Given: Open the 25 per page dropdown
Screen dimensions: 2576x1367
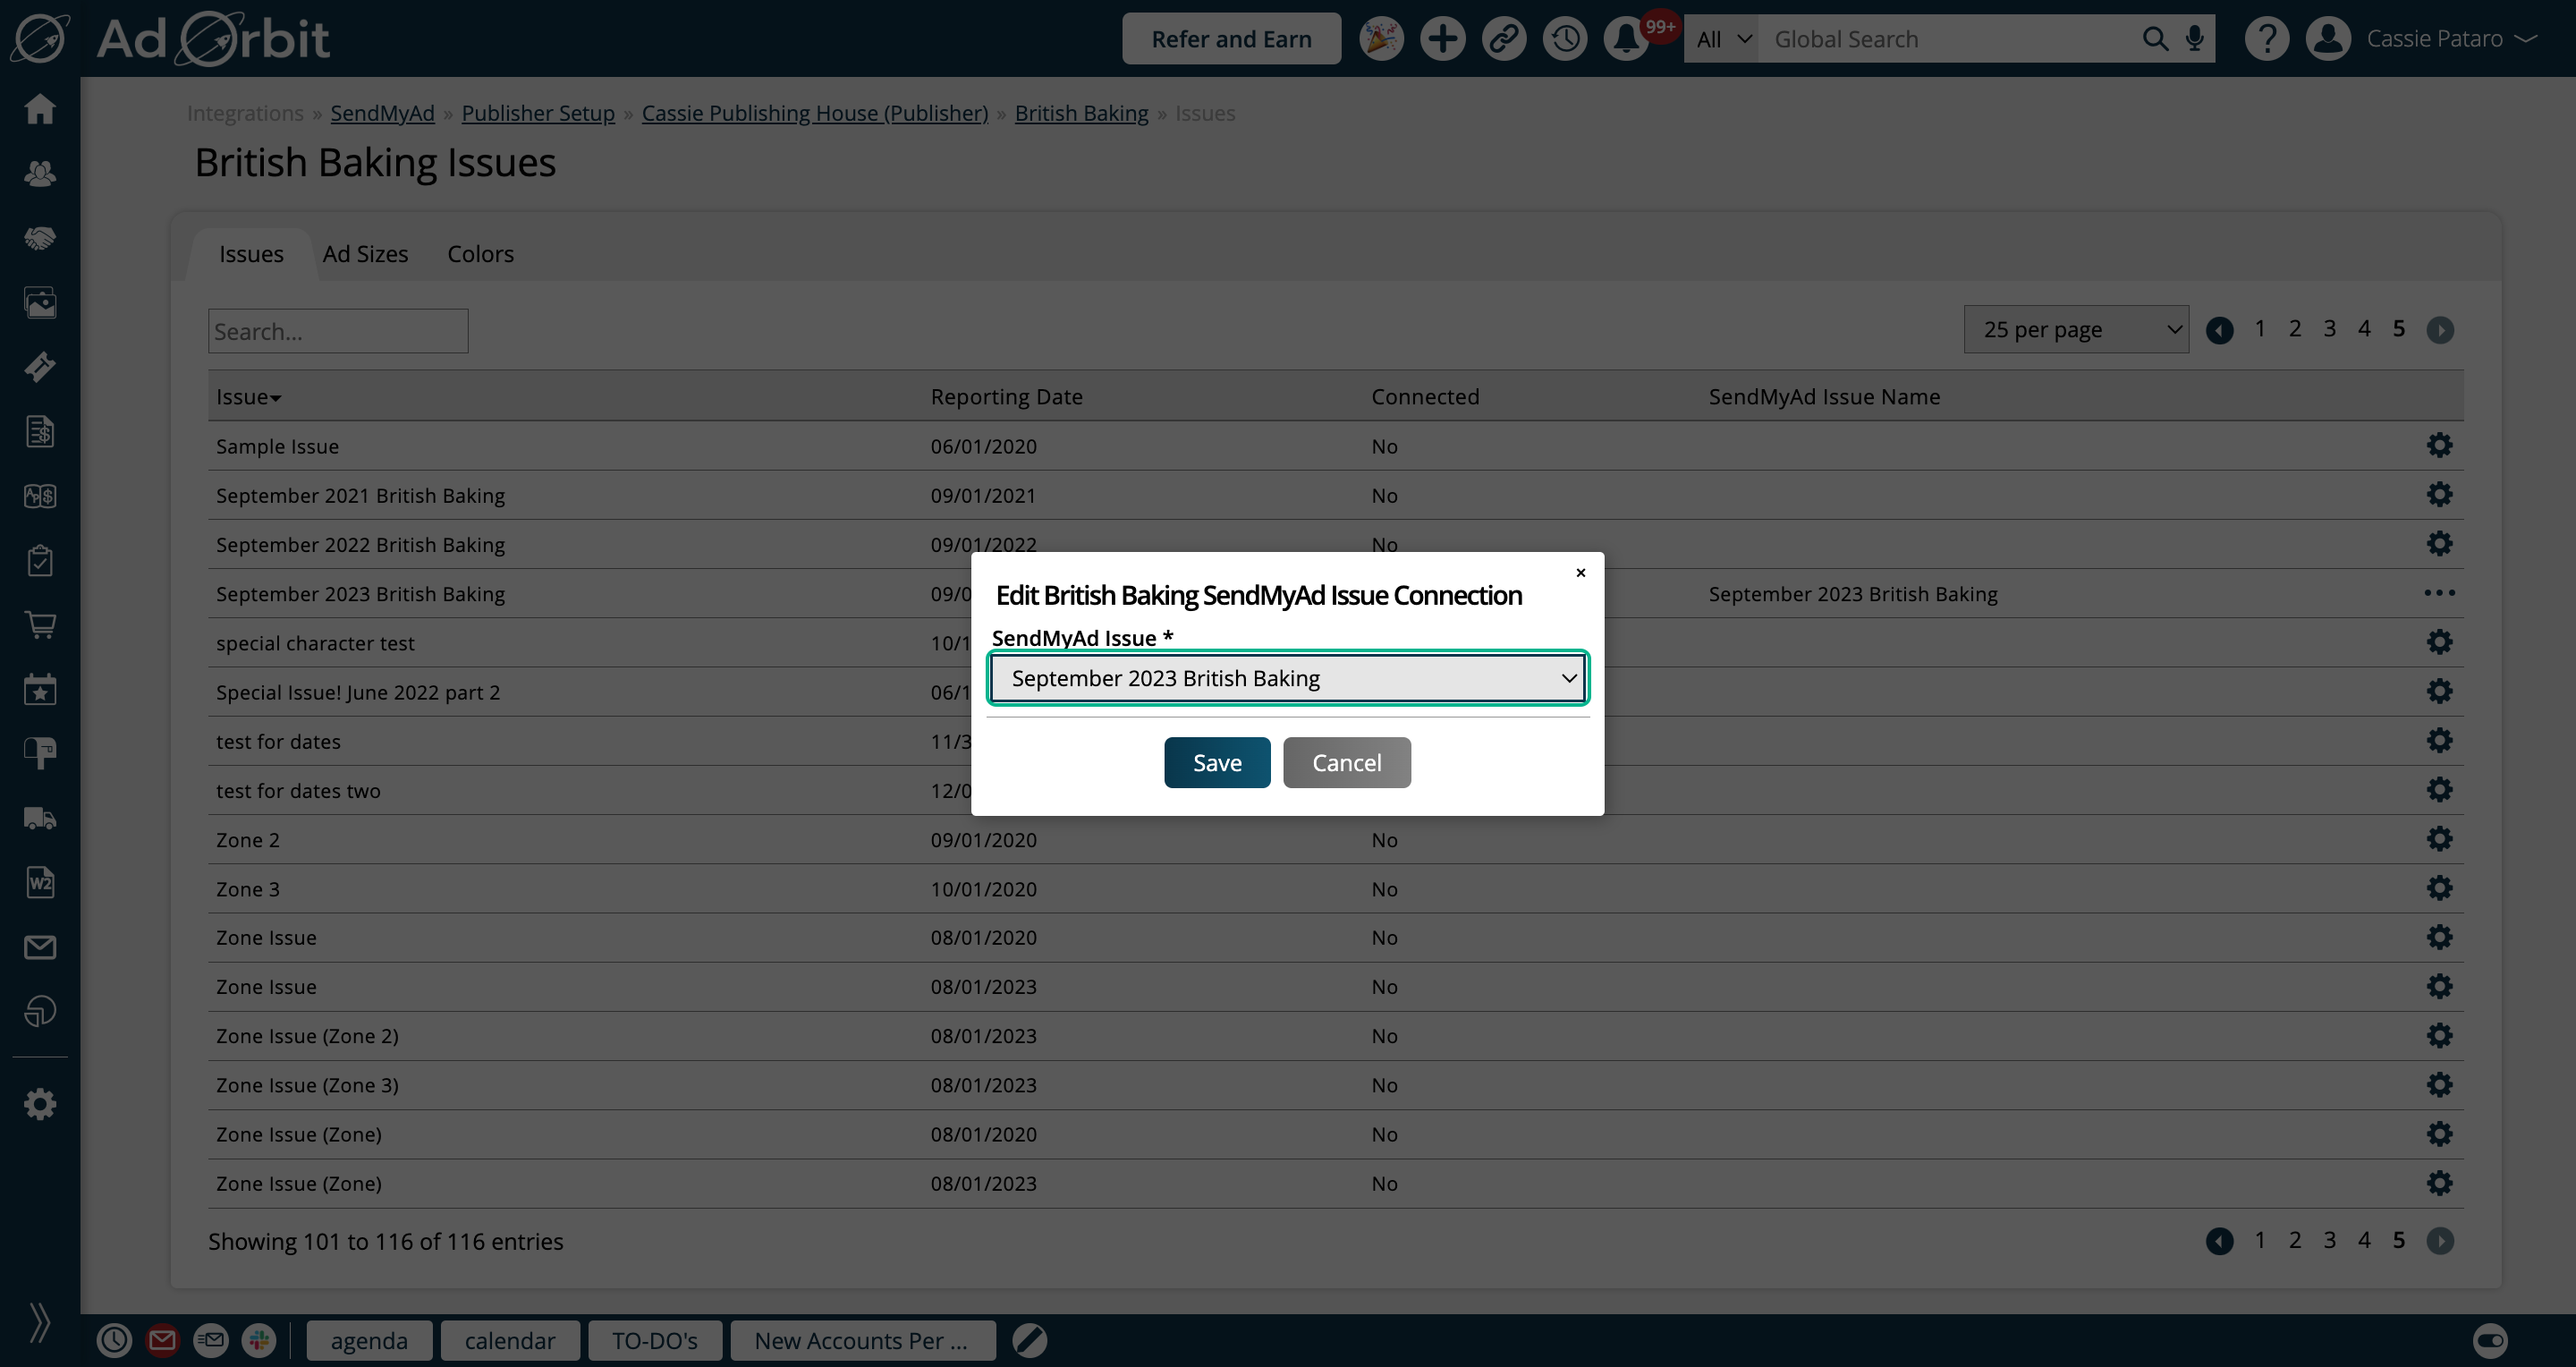Looking at the screenshot, I should pyautogui.click(x=2076, y=329).
